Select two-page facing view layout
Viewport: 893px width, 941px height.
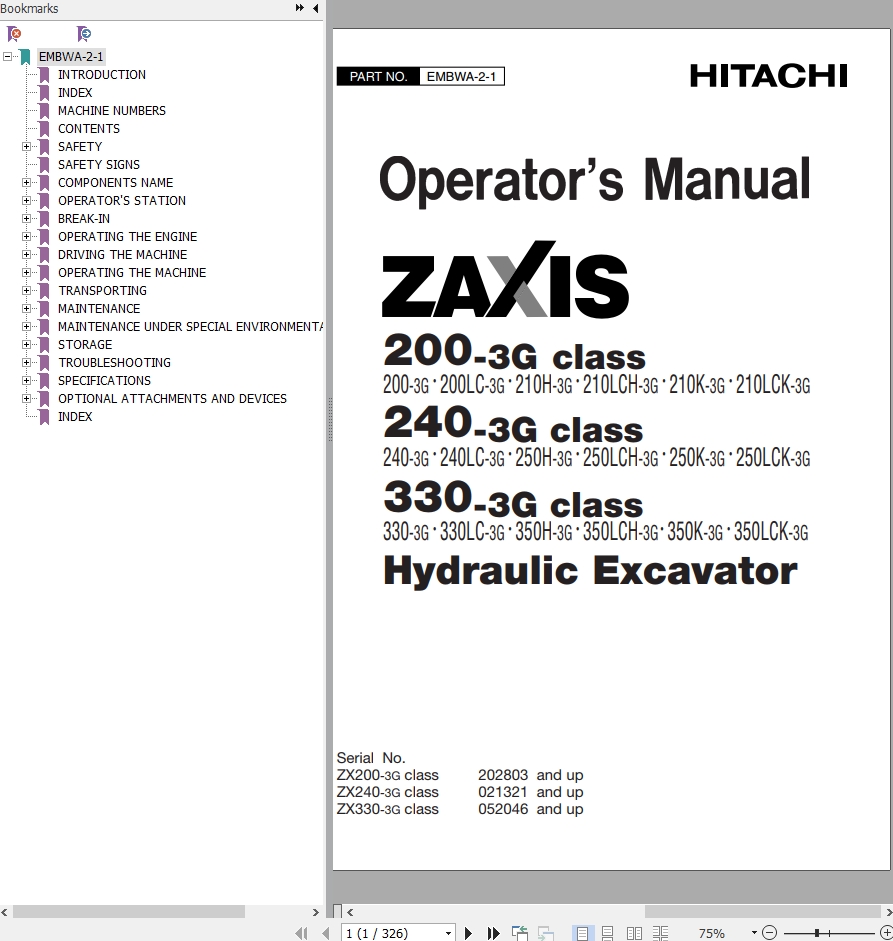point(634,933)
